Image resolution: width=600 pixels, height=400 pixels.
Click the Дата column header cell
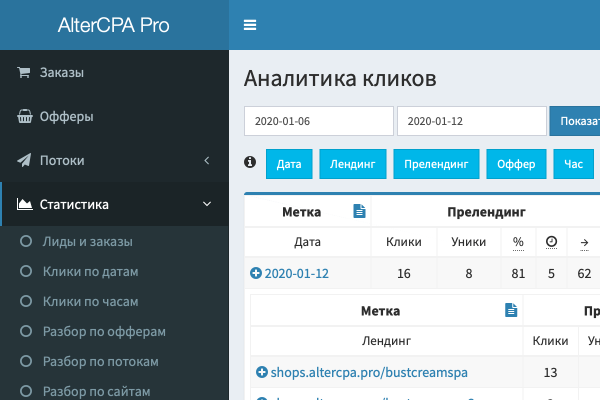coord(307,242)
